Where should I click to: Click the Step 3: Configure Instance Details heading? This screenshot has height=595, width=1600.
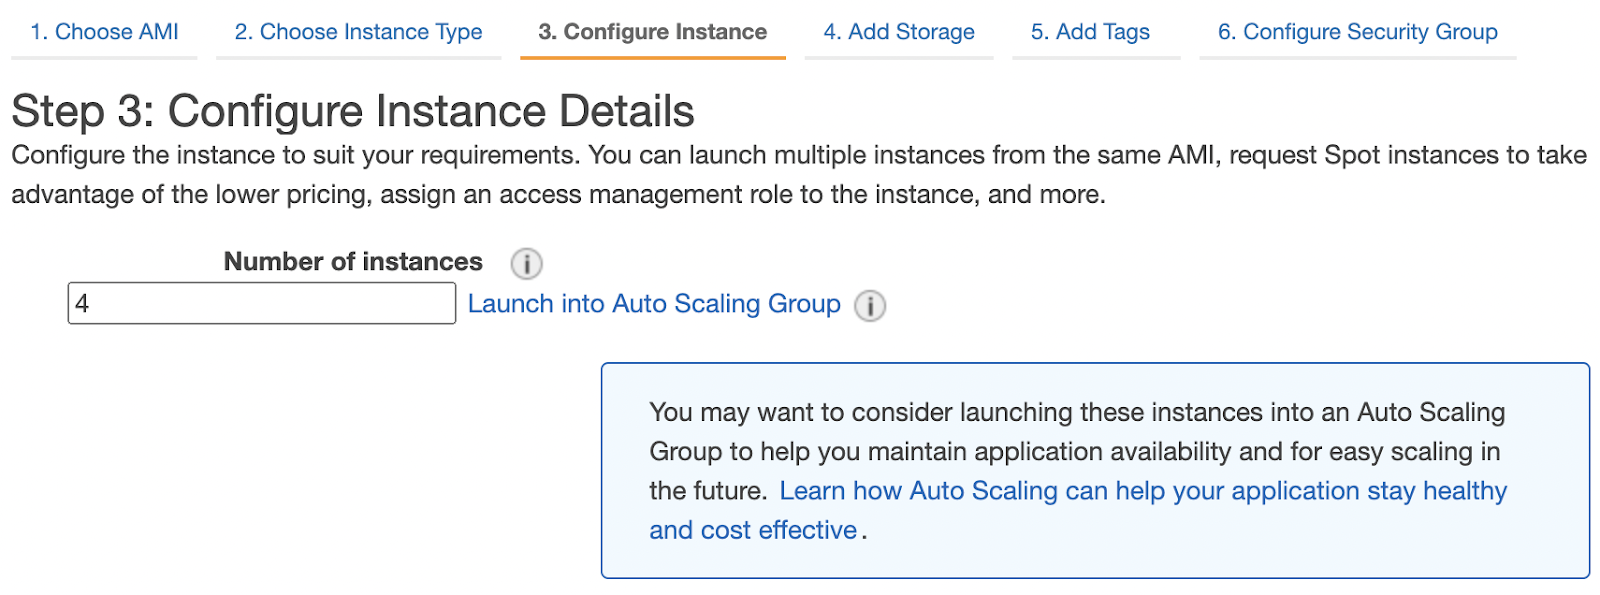click(x=352, y=111)
